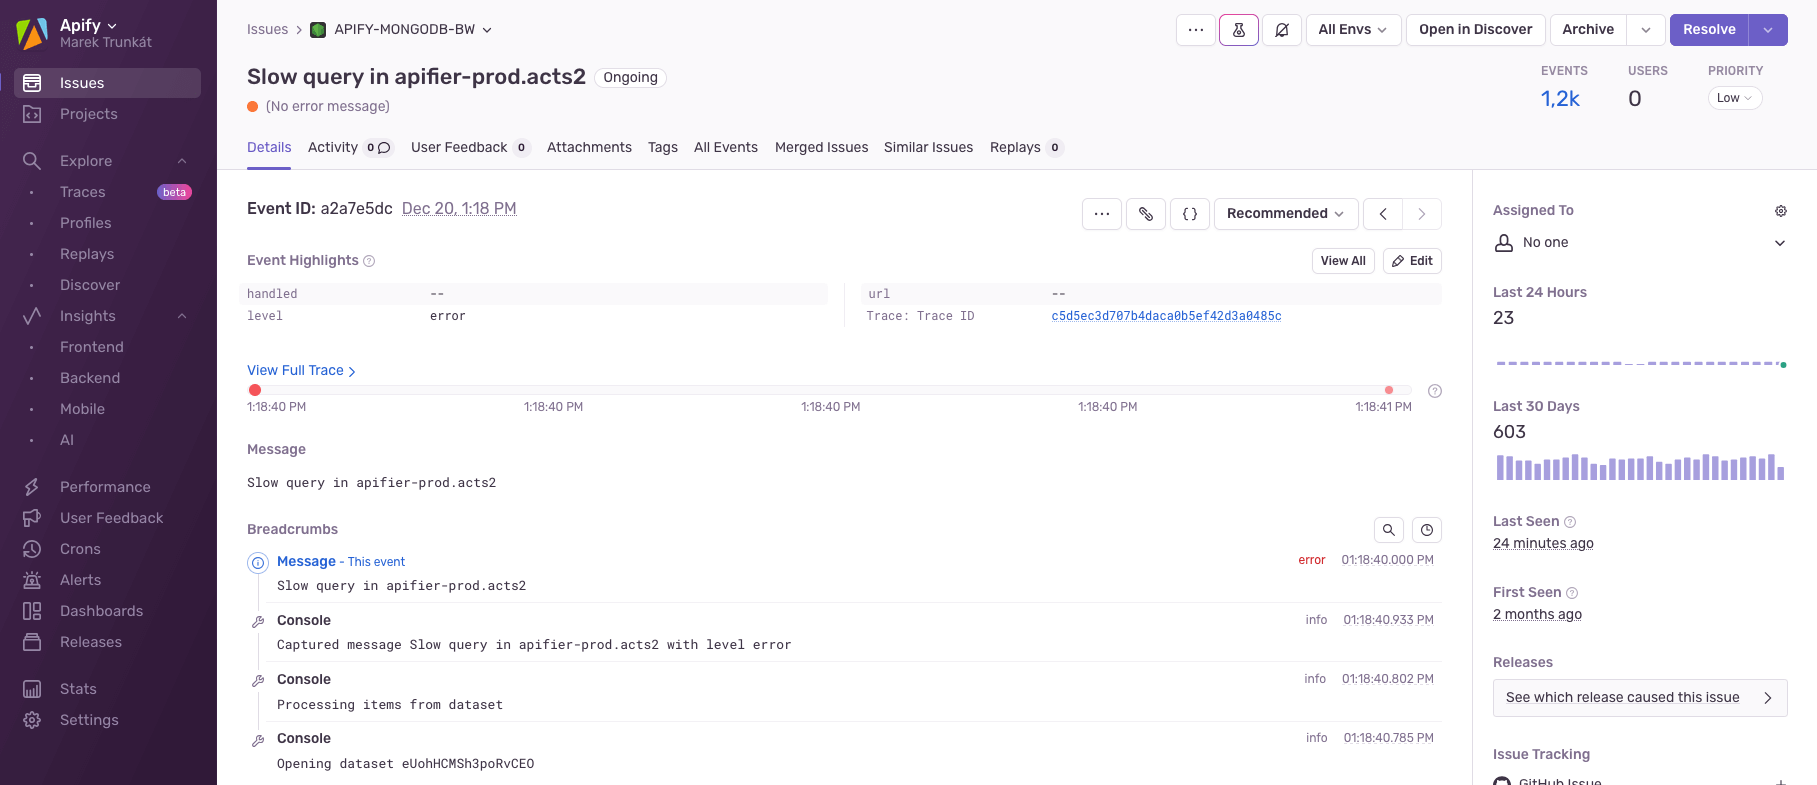Click the muted bell subscribe icon
This screenshot has height=785, width=1817.
click(1282, 30)
